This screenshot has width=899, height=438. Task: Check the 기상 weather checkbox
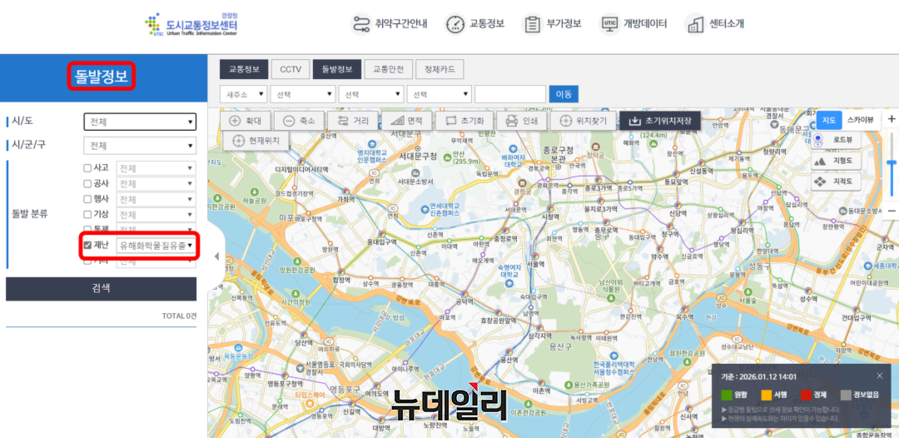tap(87, 214)
